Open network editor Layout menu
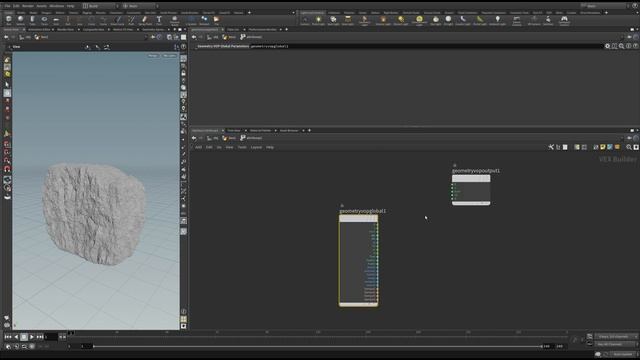 pyautogui.click(x=256, y=147)
